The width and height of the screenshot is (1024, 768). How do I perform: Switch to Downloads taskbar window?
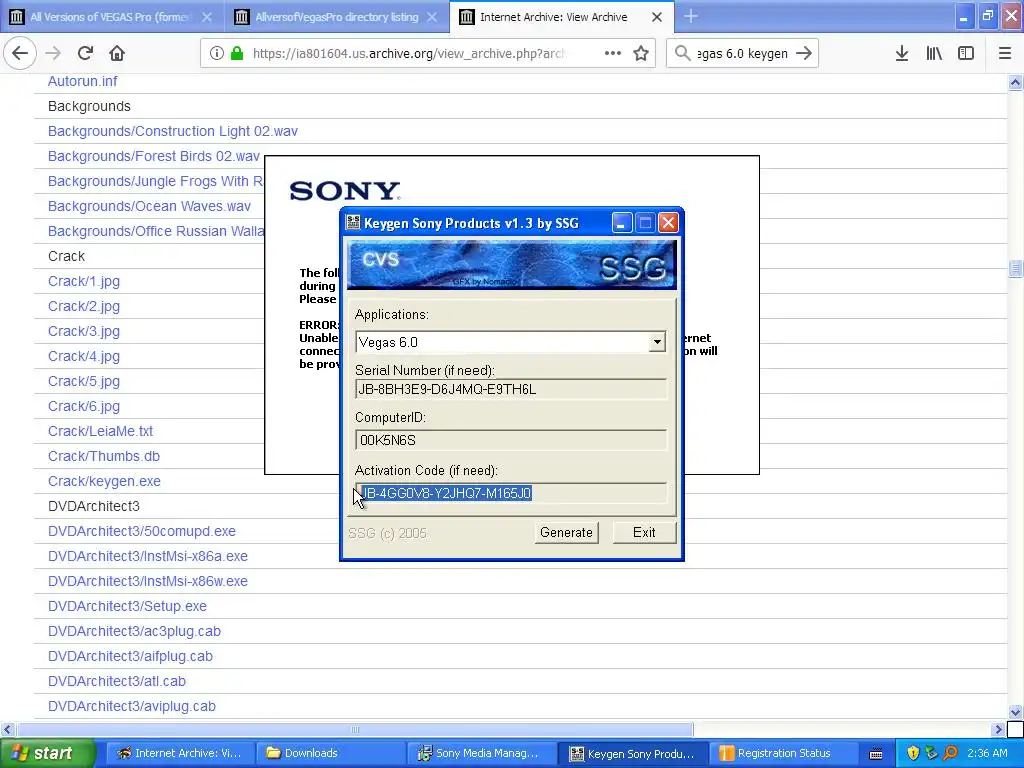click(330, 754)
